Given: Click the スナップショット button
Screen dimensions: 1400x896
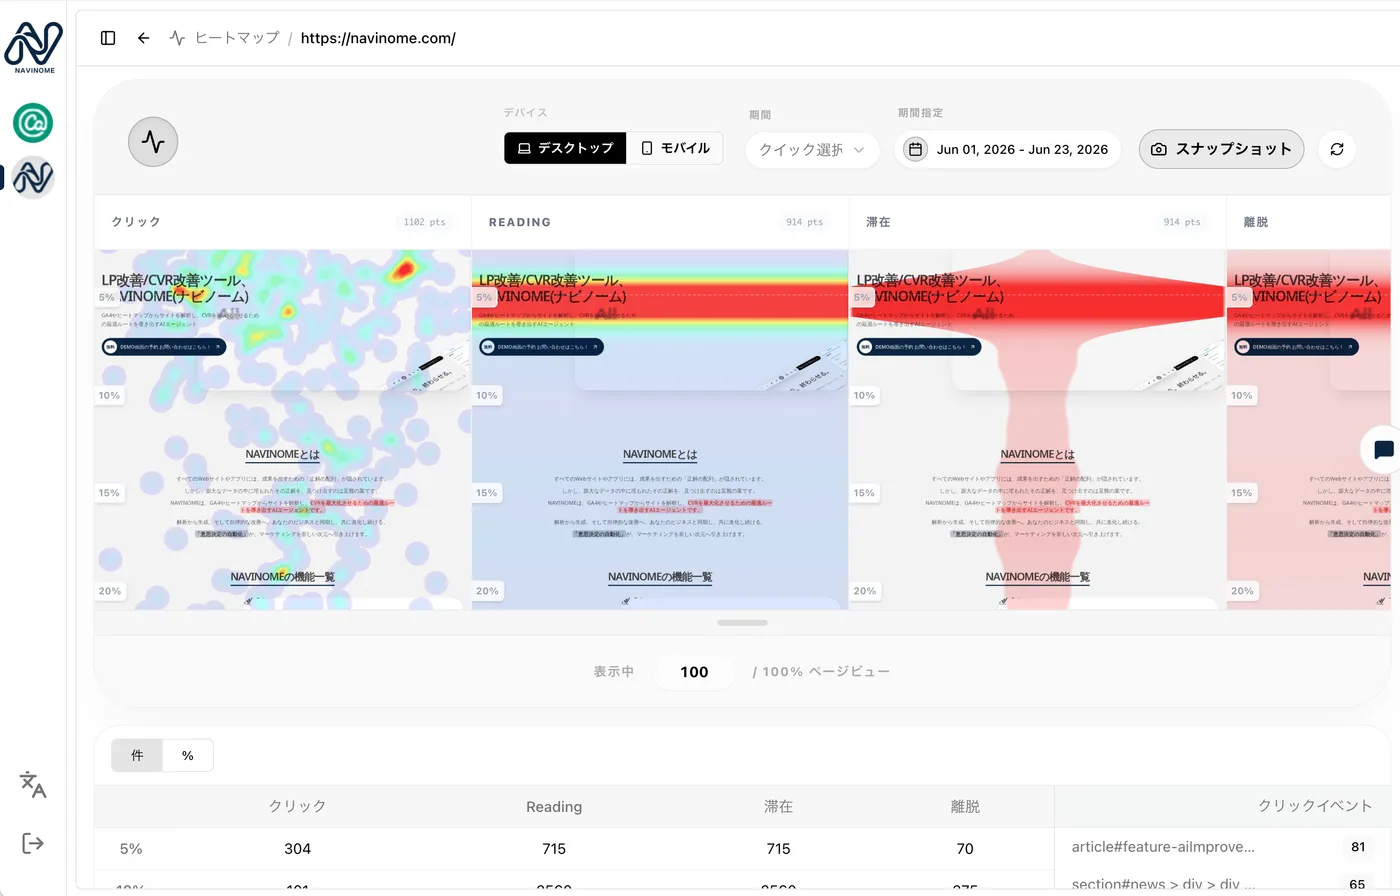Looking at the screenshot, I should point(1221,149).
